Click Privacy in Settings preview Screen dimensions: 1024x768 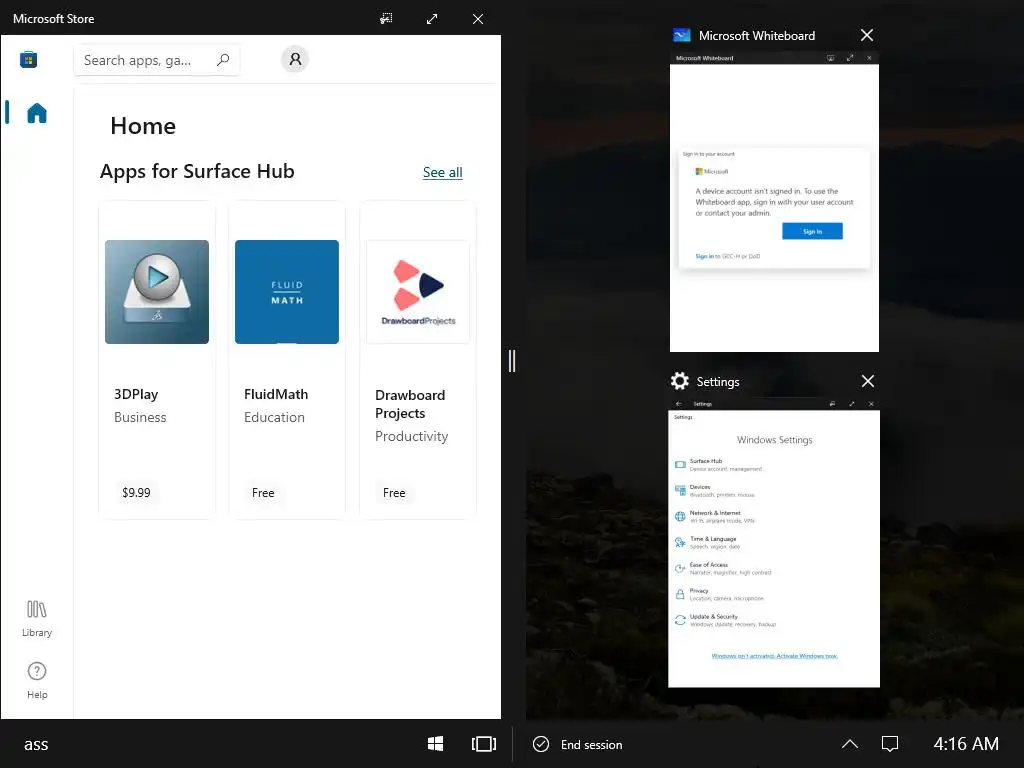point(718,594)
